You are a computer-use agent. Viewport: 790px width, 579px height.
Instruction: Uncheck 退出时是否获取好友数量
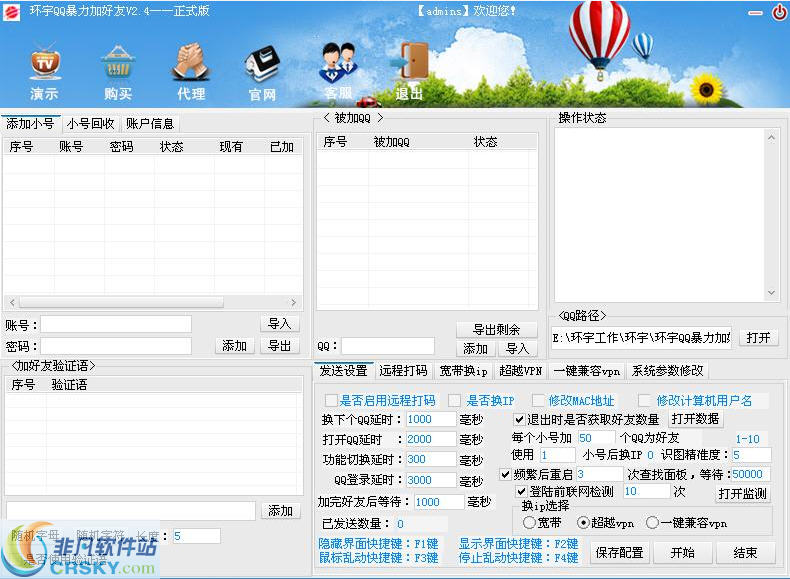pos(519,419)
